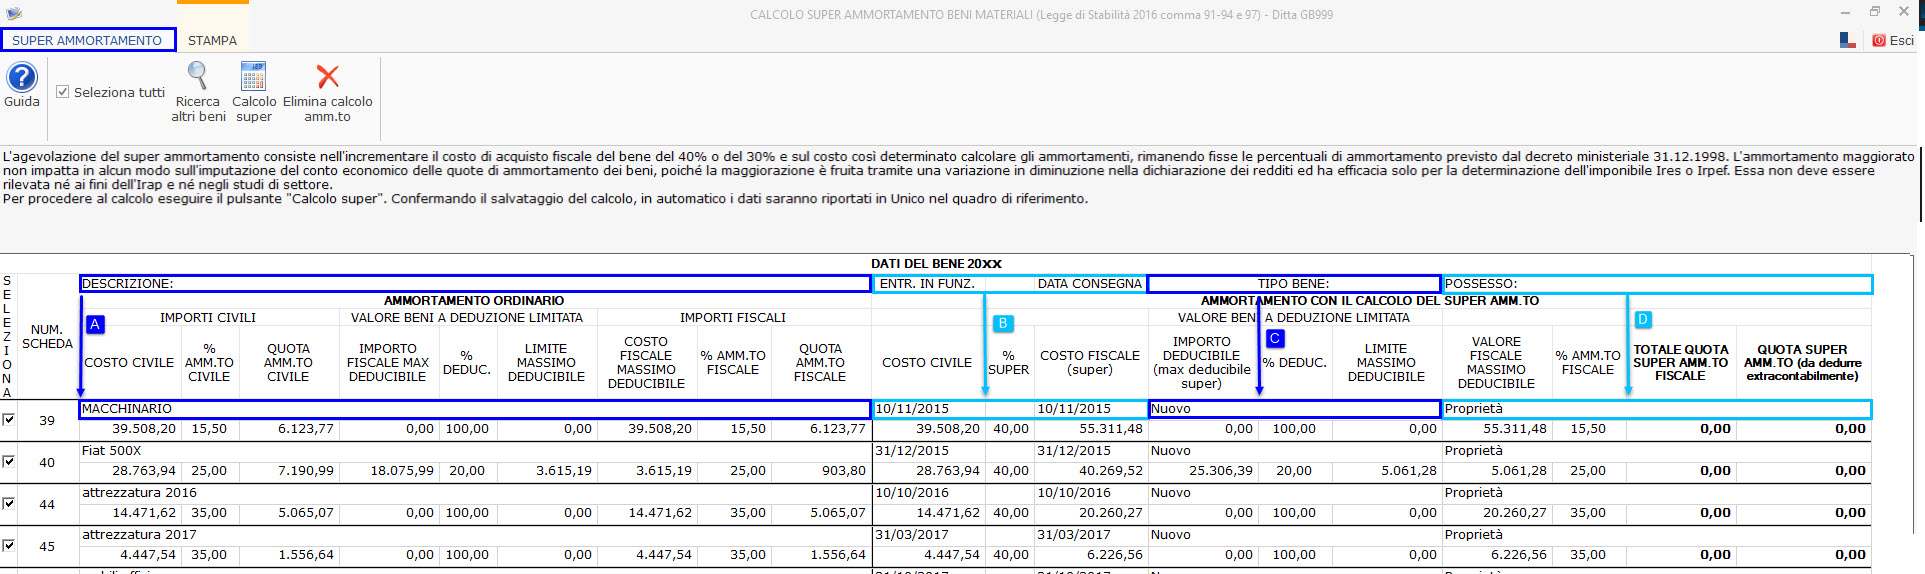Click TOTALE QUOTA SUPER AMM.TO FISCALE header
Viewport: 1925px width, 574px height.
tap(1680, 363)
